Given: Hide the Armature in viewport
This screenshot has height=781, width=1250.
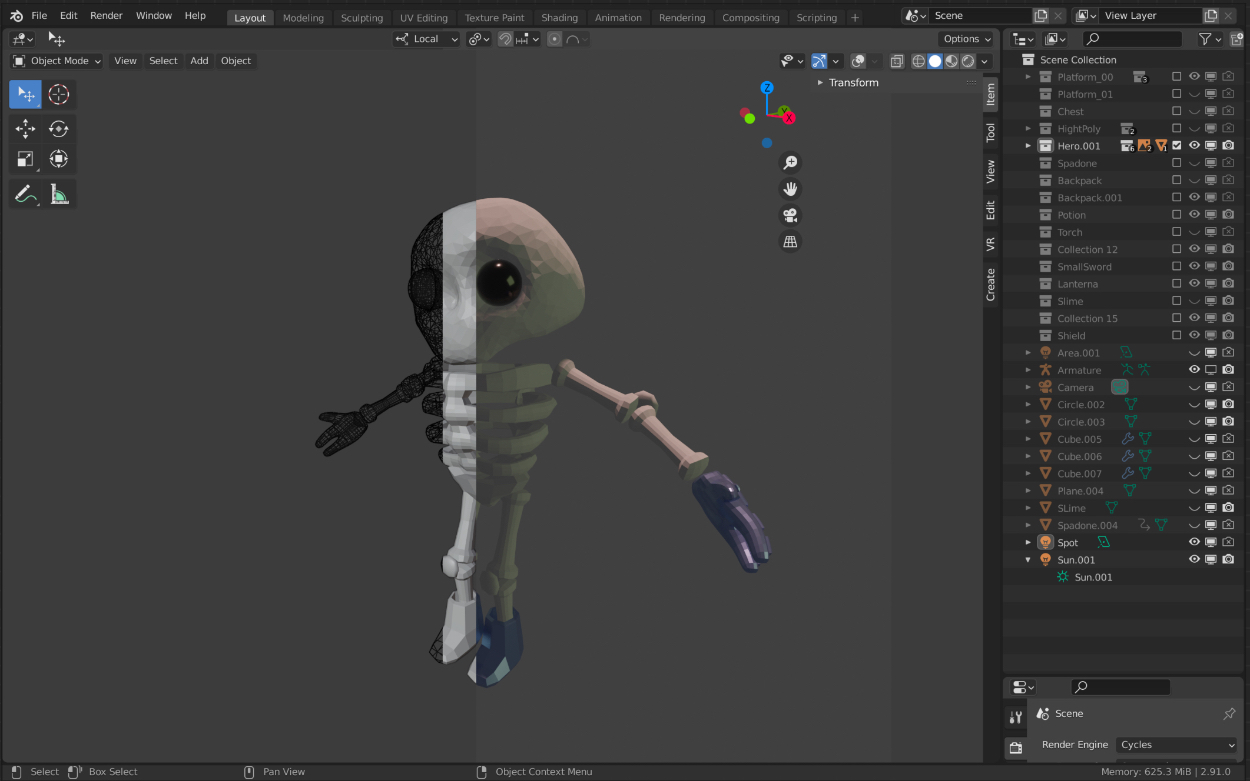Looking at the screenshot, I should tap(1194, 370).
